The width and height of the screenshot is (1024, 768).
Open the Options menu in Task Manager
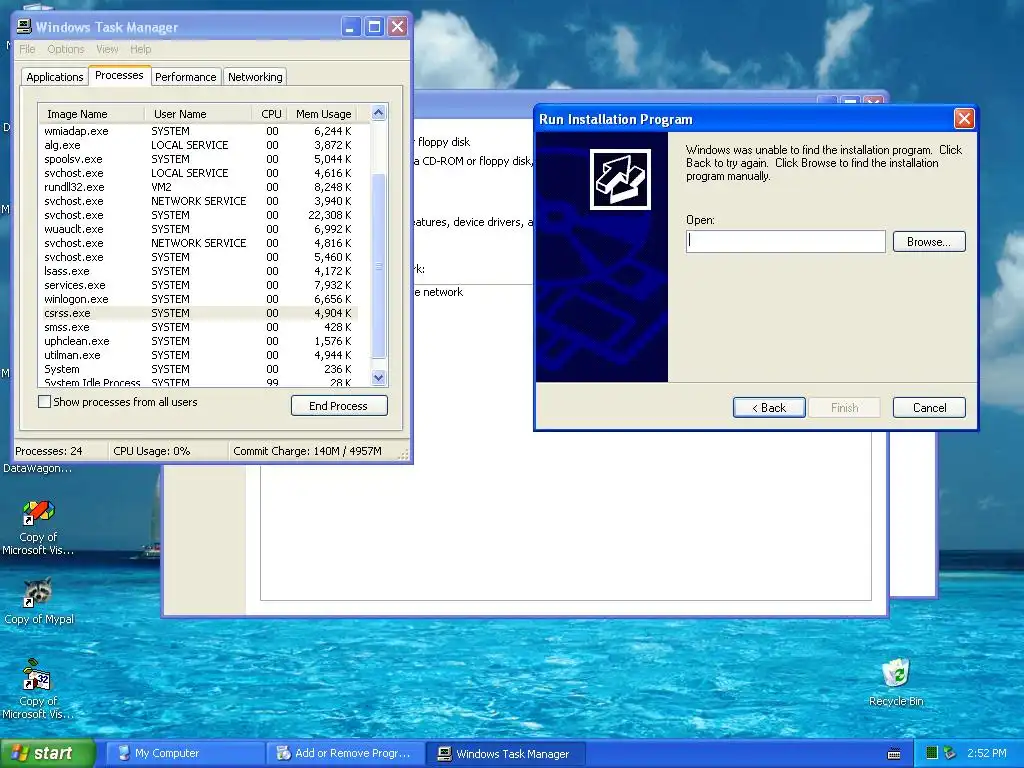[x=66, y=49]
